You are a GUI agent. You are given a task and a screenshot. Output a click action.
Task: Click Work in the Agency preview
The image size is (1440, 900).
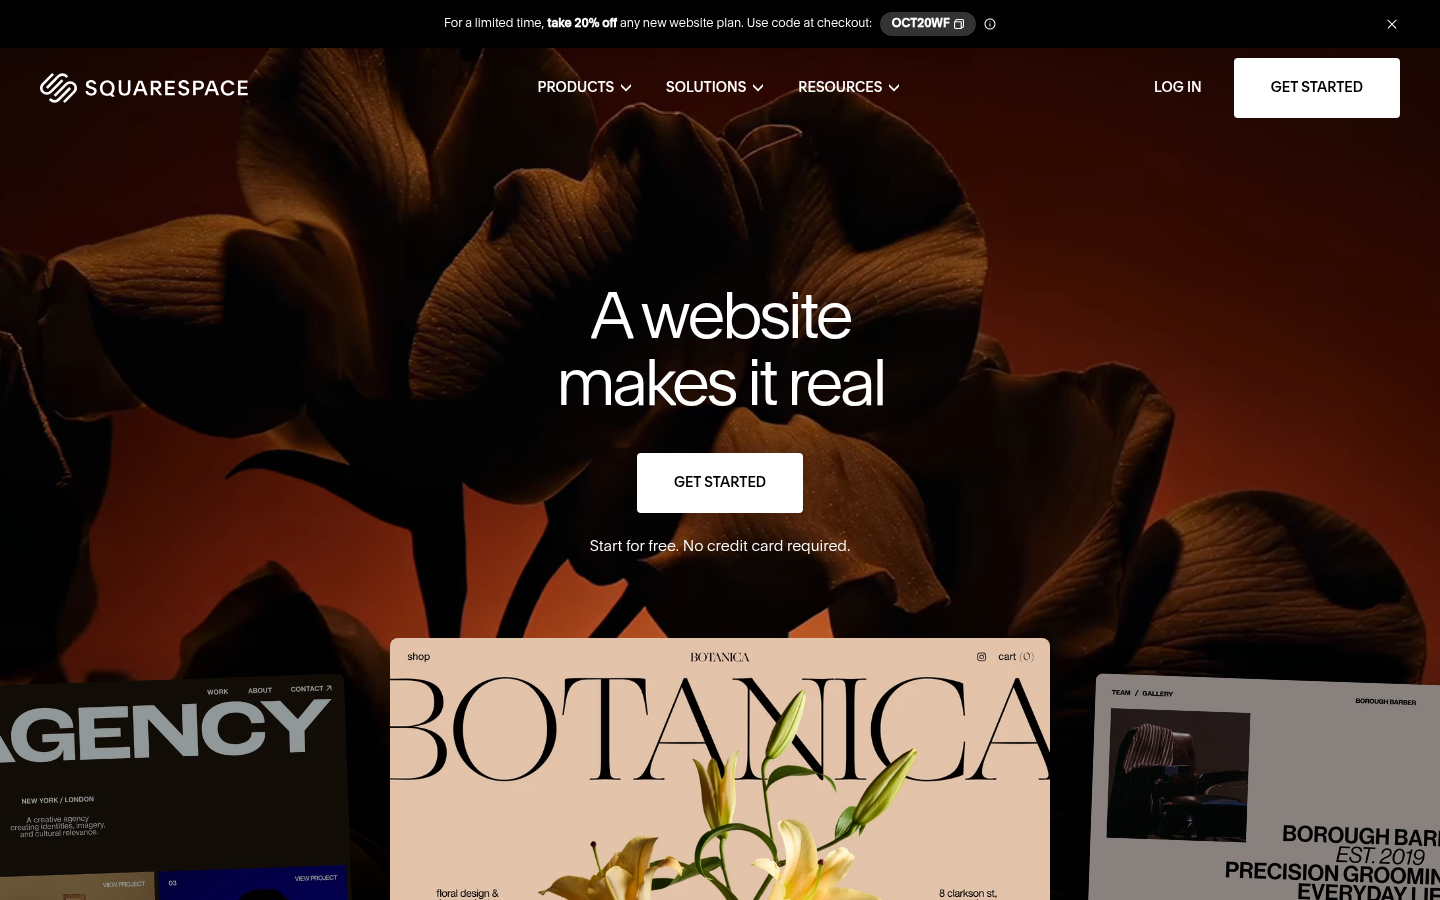click(x=217, y=692)
